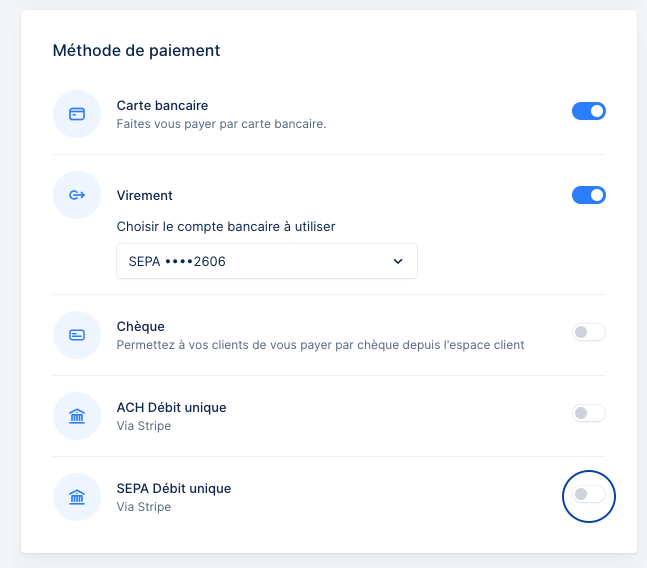Click the credit card icon for Carte bancaire
Viewport: 647px width, 568px height.
pos(77,114)
